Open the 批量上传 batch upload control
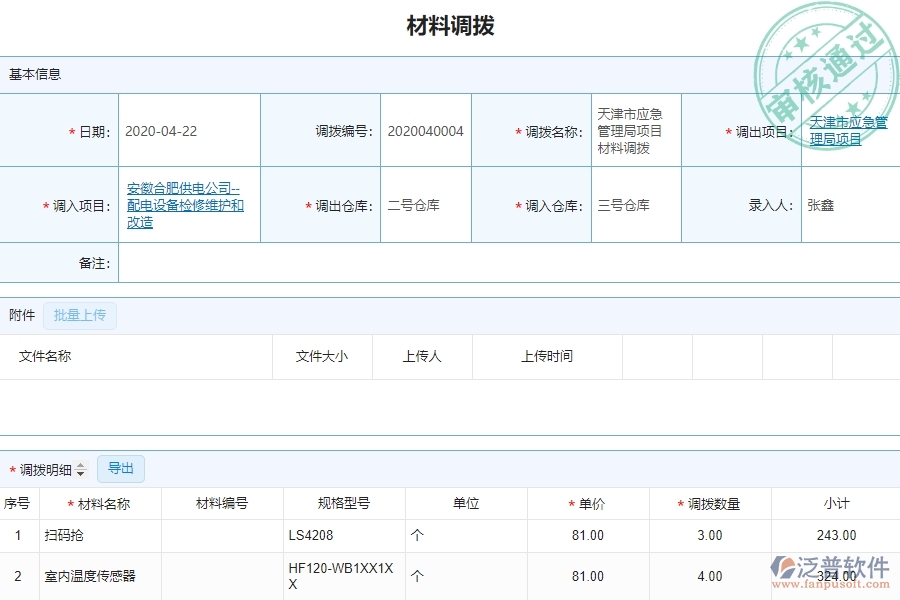The height and width of the screenshot is (600, 900). [x=80, y=315]
